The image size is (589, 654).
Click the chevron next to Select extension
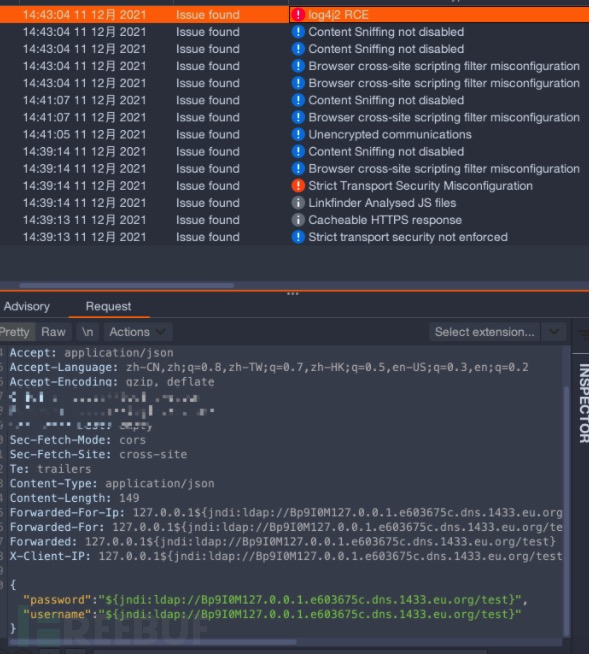pos(554,332)
